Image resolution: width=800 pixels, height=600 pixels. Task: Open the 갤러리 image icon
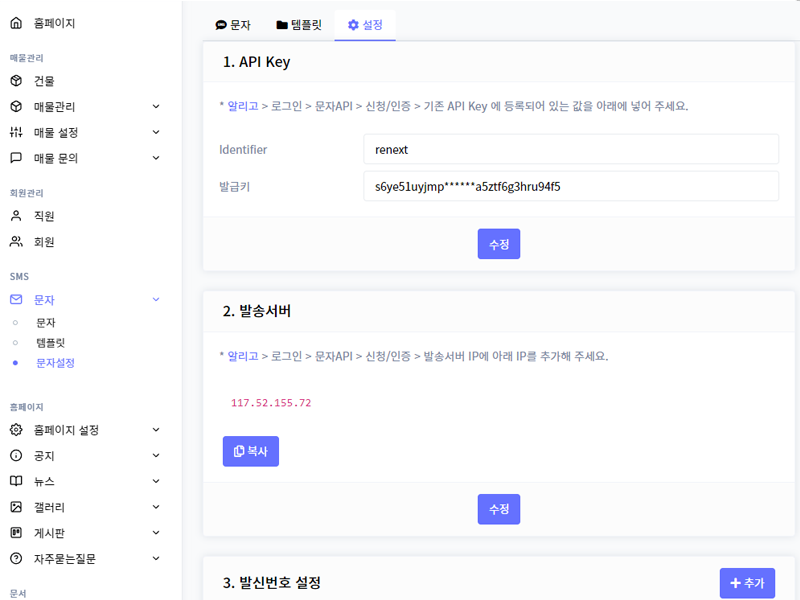pyautogui.click(x=16, y=507)
